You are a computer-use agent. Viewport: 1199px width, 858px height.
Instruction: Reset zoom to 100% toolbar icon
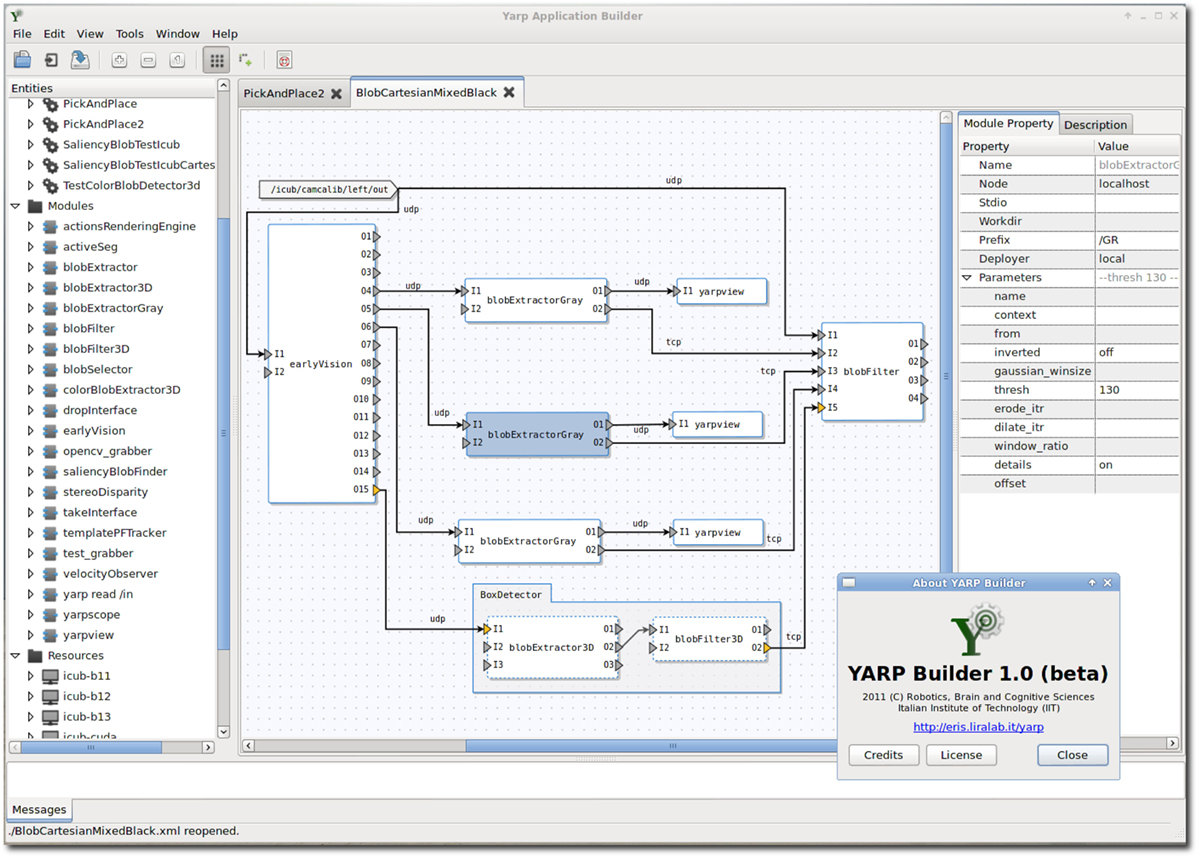click(x=177, y=60)
